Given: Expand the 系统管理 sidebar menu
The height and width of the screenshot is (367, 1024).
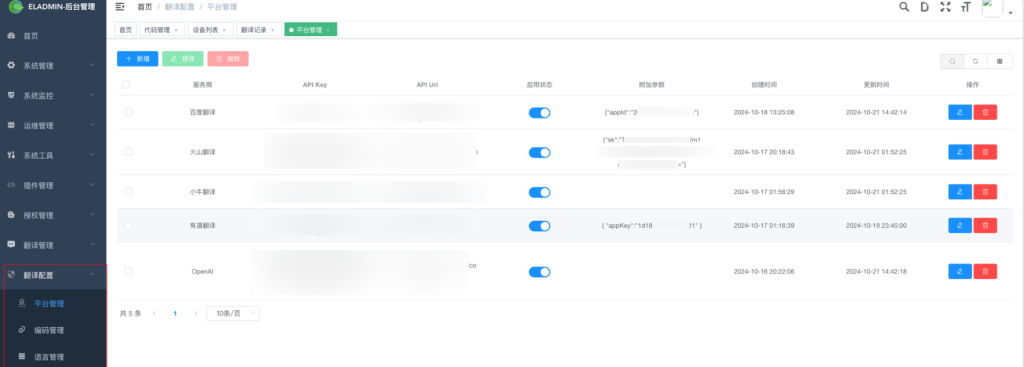Looking at the screenshot, I should click(x=53, y=66).
